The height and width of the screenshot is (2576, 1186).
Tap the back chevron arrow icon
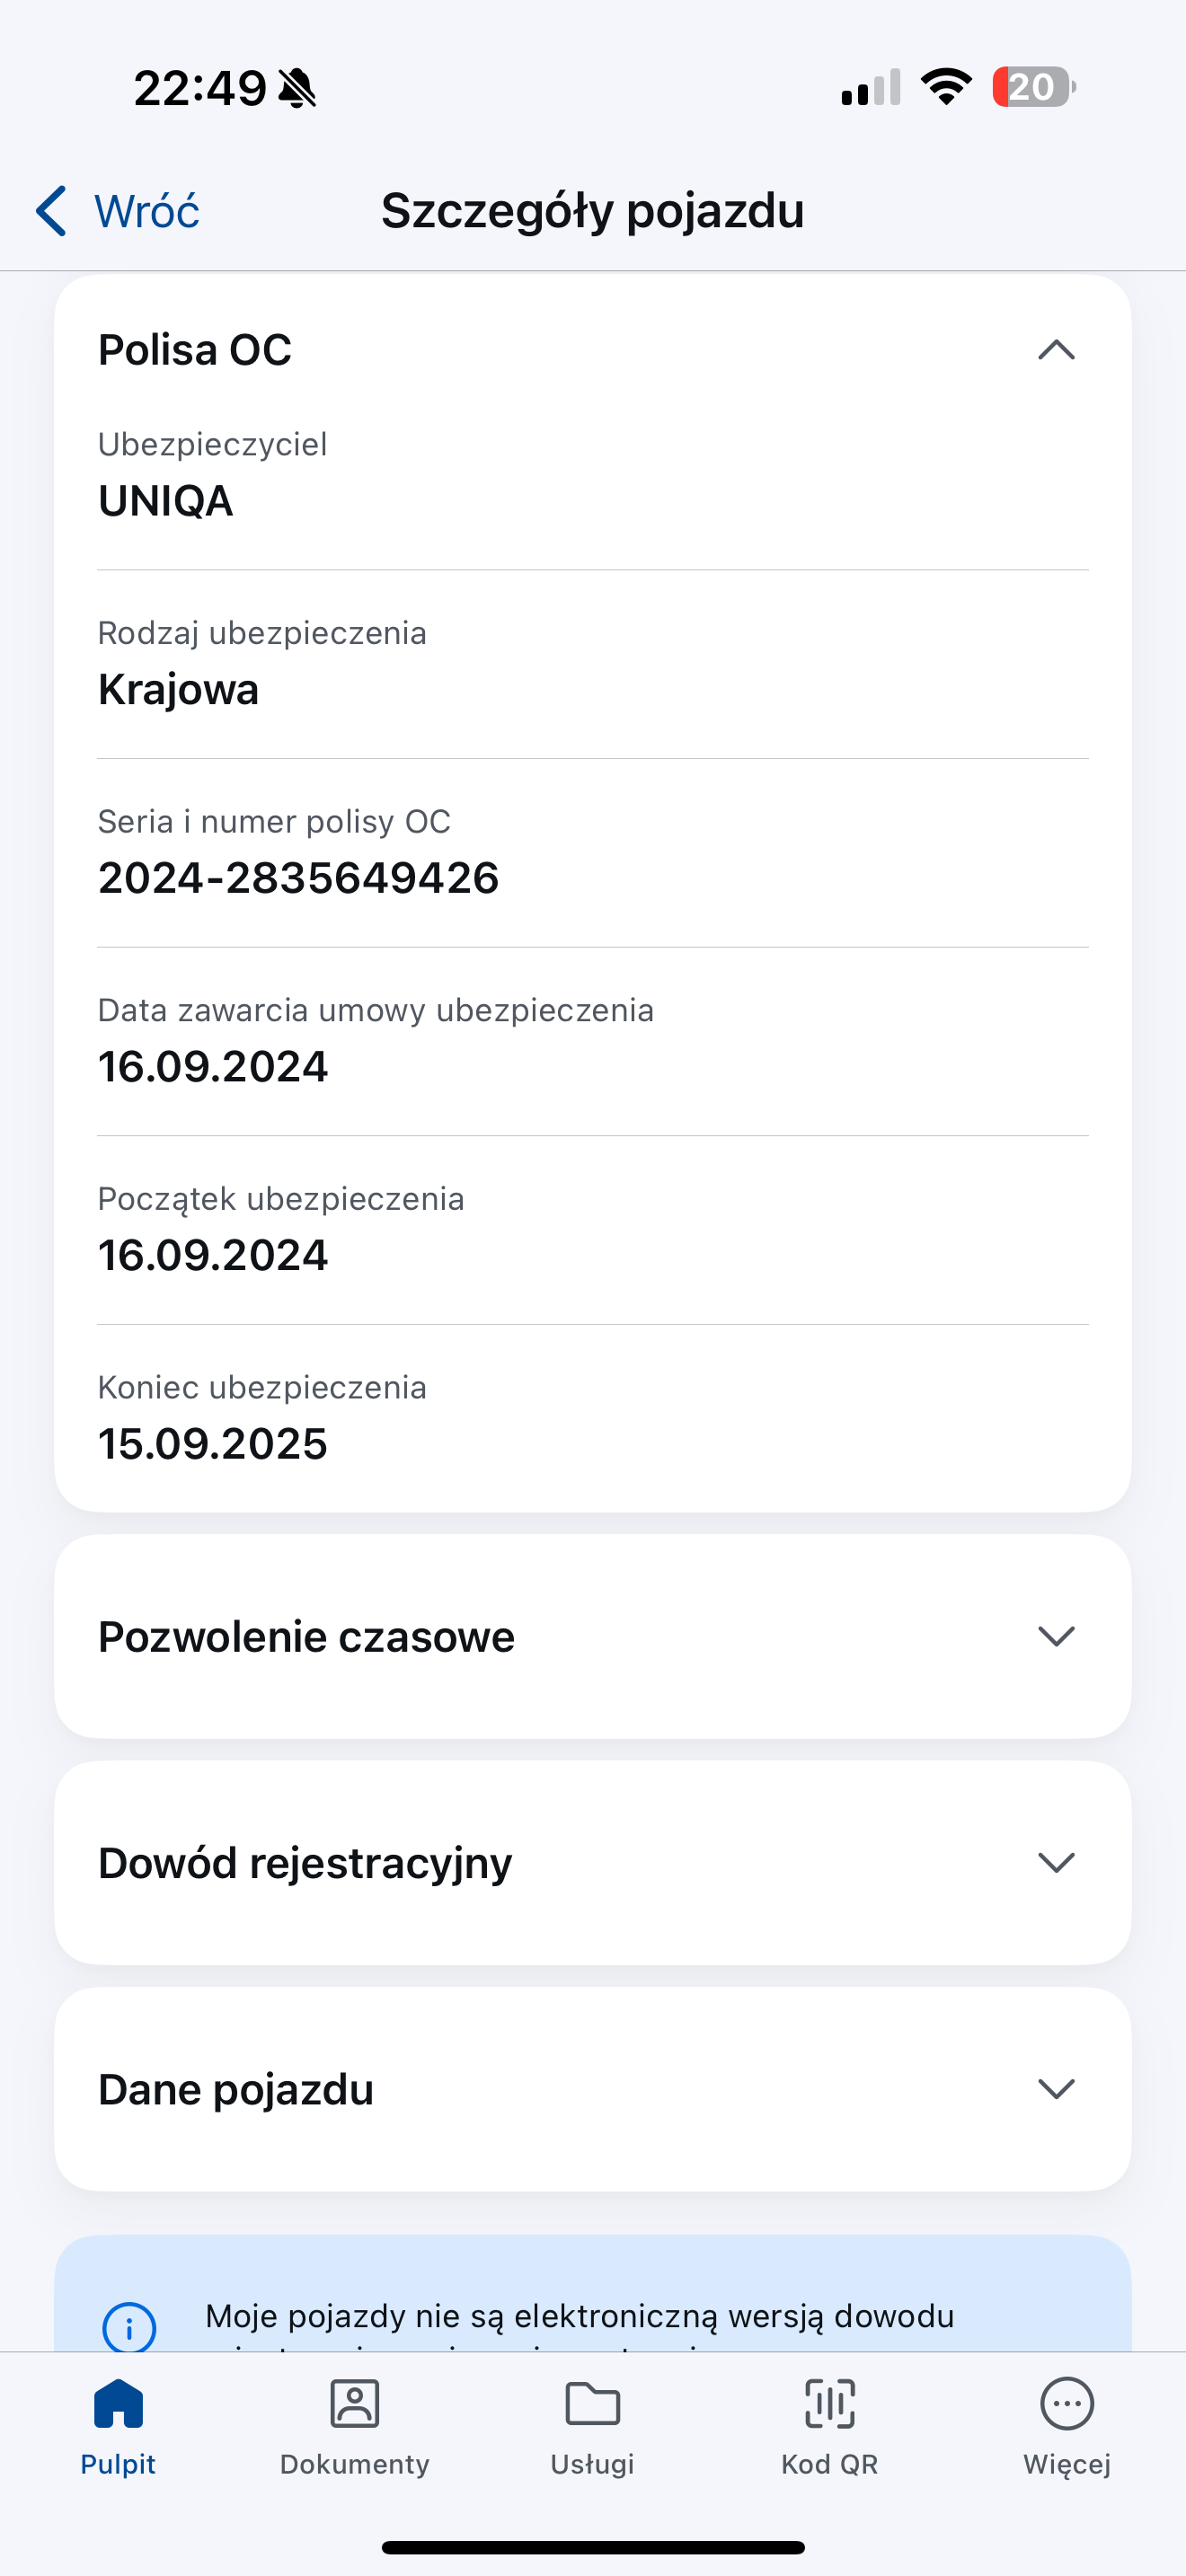point(52,211)
